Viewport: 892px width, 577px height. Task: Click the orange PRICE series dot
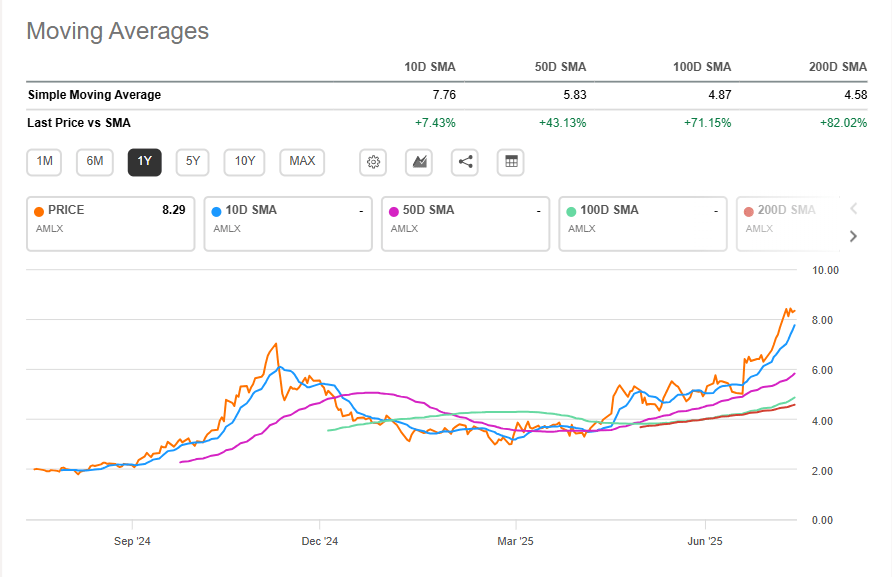[x=39, y=210]
